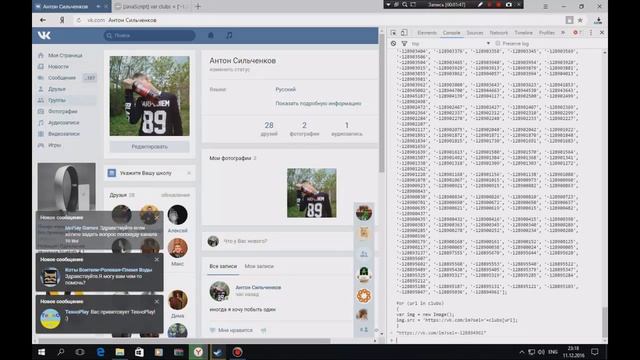The image size is (640, 360).
Task: Open "Аудиозаписи" in the VK sidebar
Action: pyautogui.click(x=65, y=122)
